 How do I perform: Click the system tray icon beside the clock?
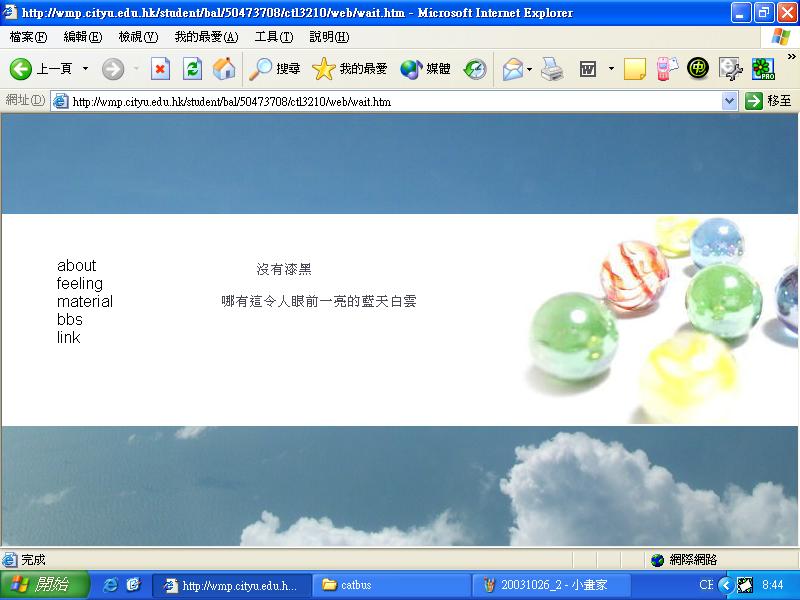(745, 585)
